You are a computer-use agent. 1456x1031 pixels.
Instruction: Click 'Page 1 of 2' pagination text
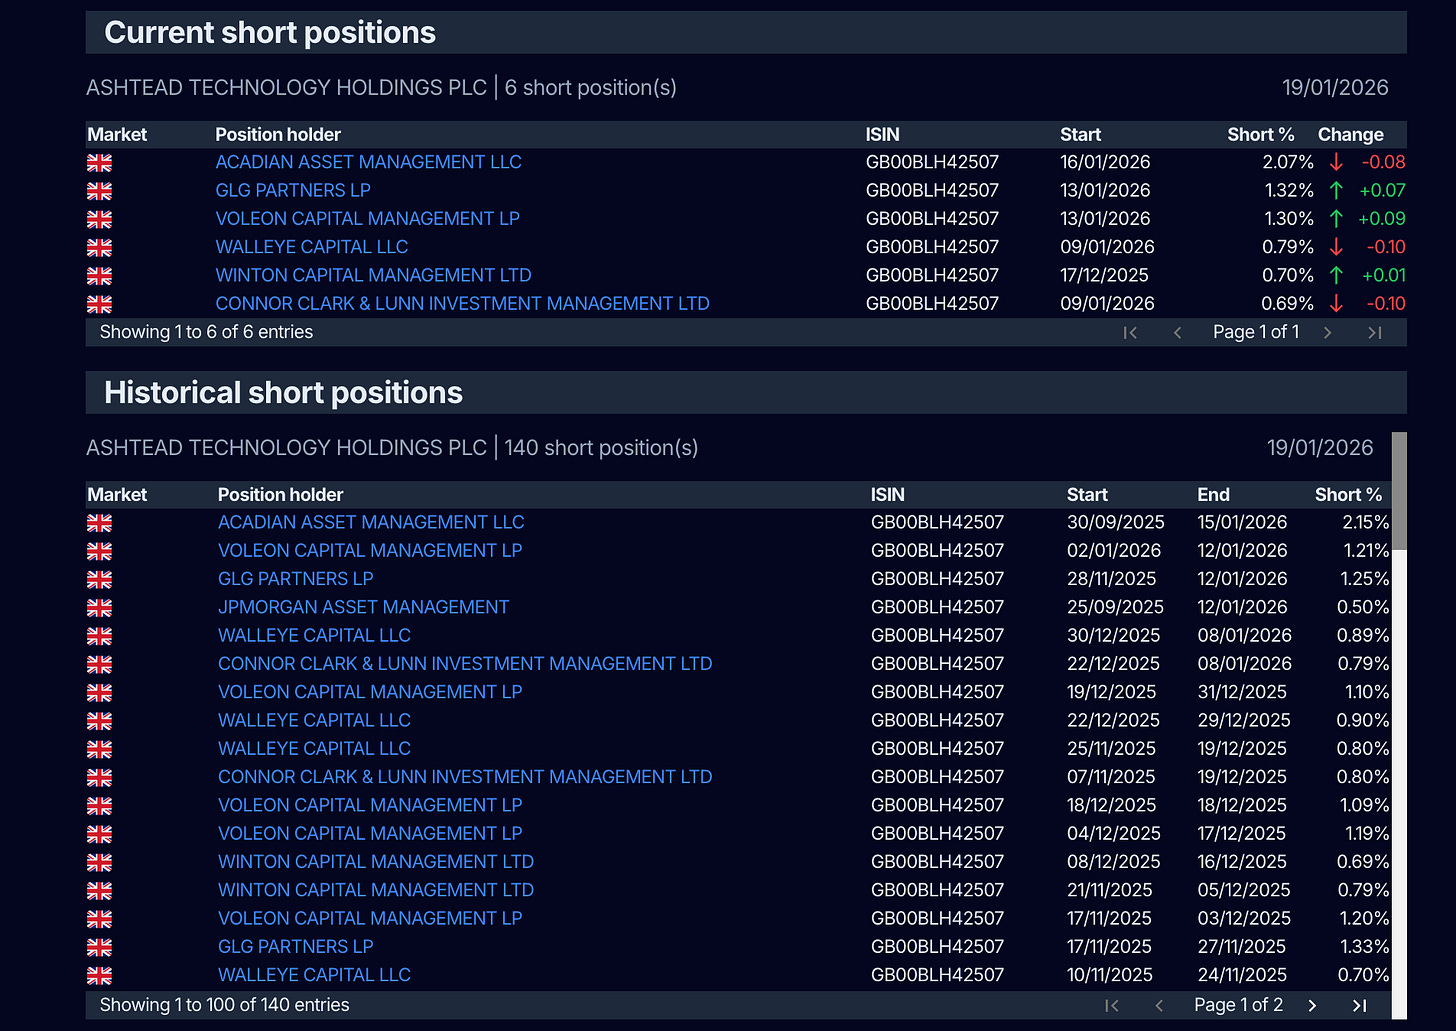click(1238, 1005)
